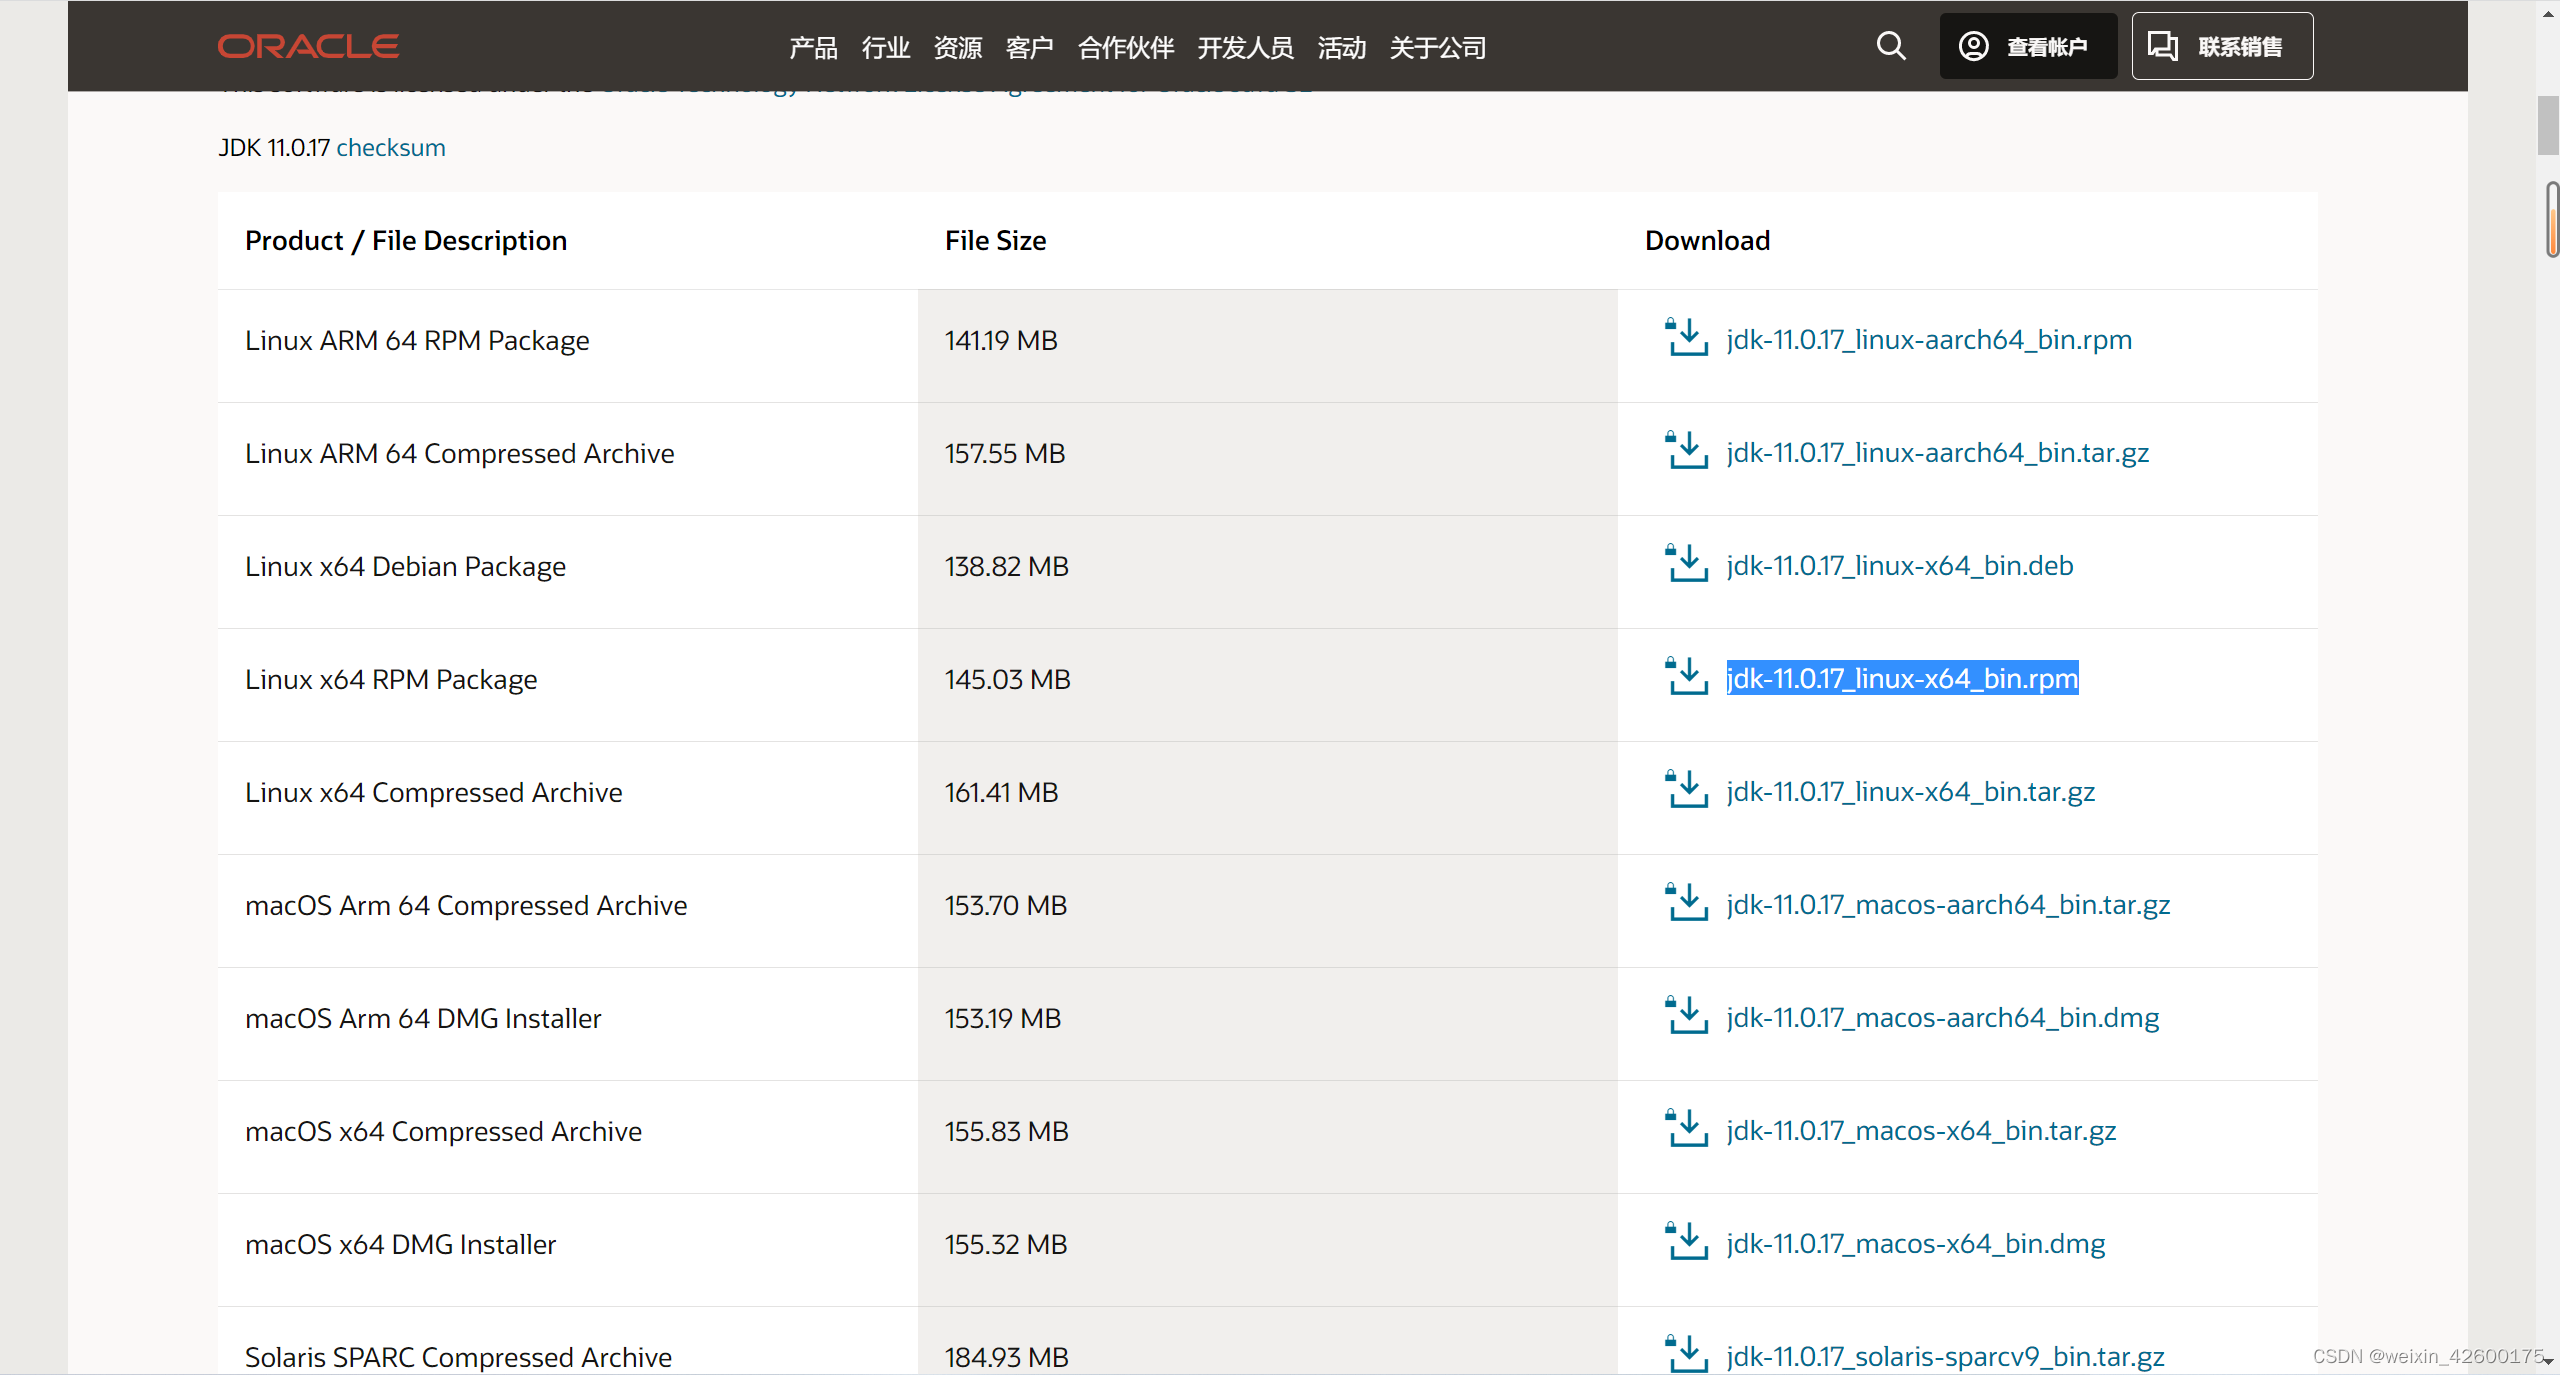
Task: Click the '157.55 MB' file size cell
Action: pyautogui.click(x=1267, y=459)
